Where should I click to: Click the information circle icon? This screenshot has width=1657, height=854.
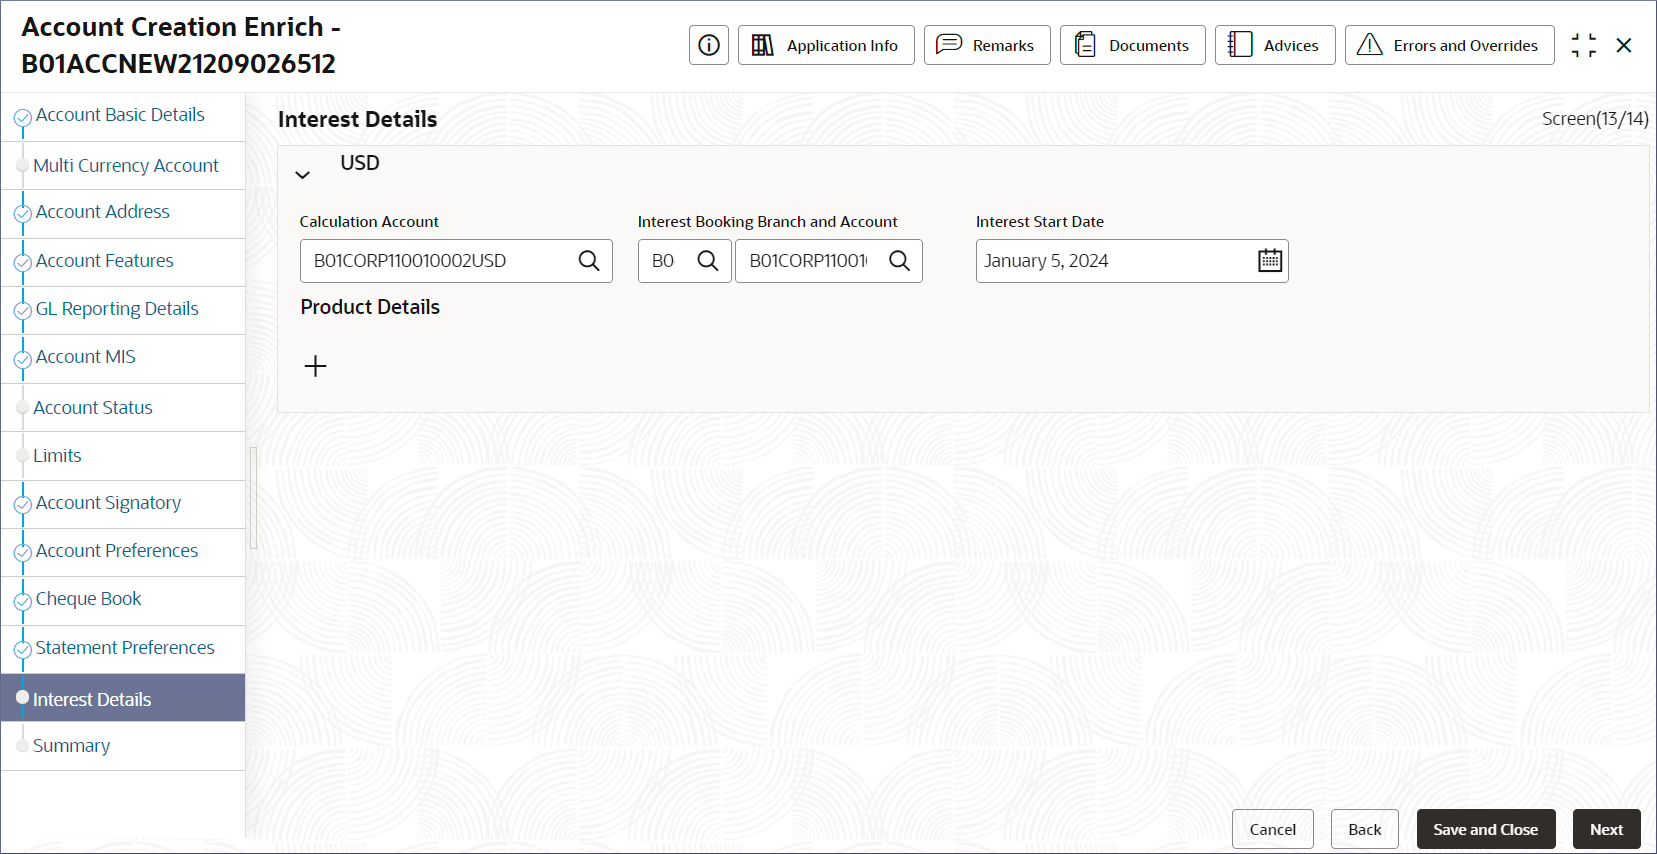click(709, 45)
